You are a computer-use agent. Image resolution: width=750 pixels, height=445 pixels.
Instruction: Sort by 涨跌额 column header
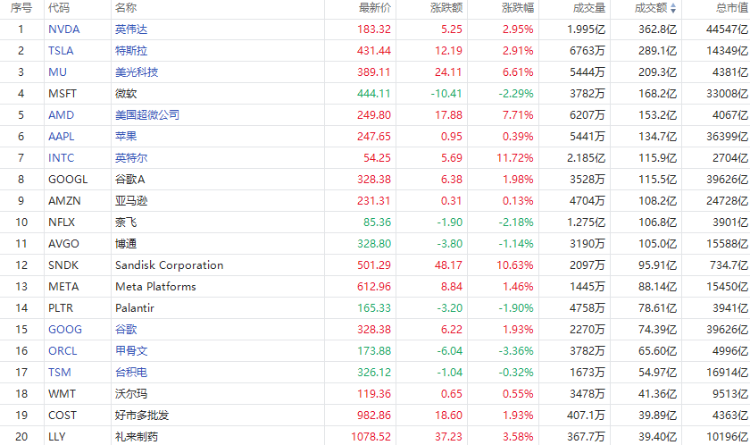pos(446,8)
